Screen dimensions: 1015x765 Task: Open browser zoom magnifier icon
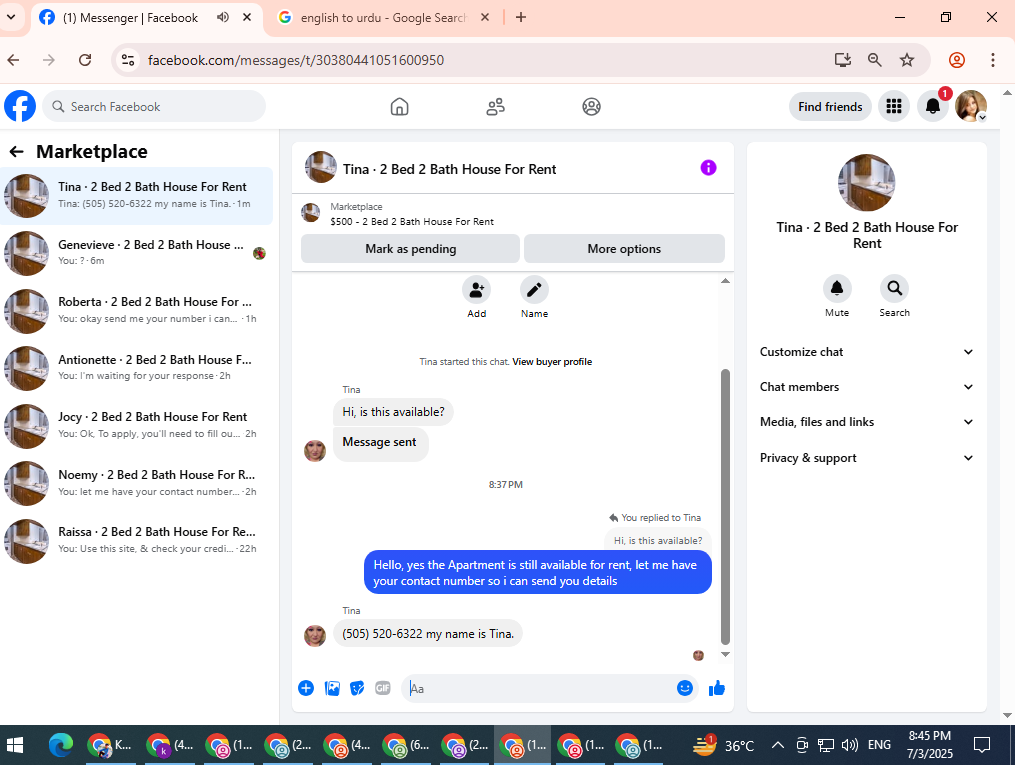[875, 60]
